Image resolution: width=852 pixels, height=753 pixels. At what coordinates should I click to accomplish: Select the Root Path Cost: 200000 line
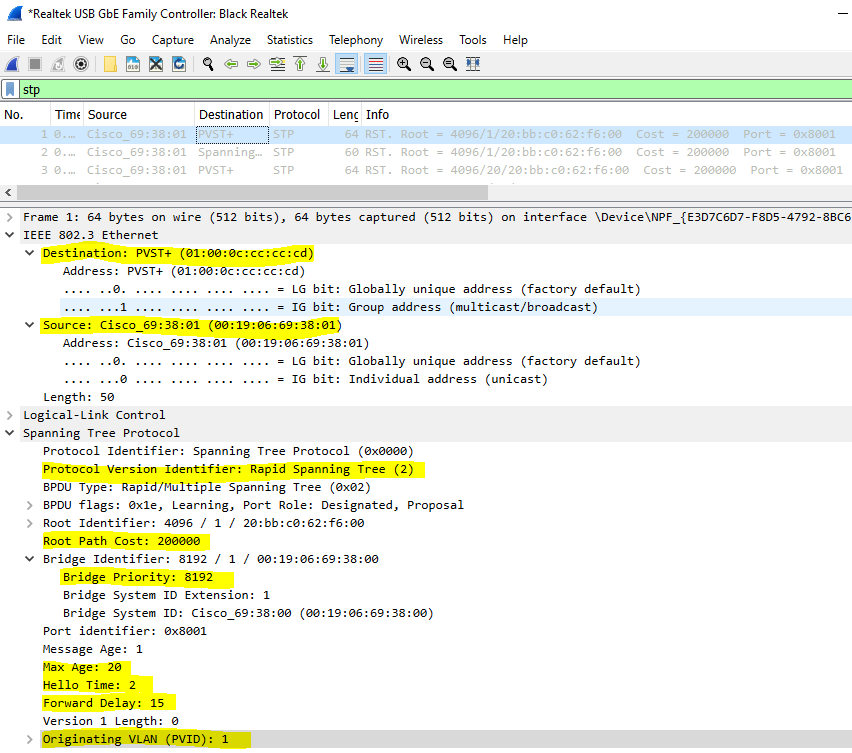point(122,541)
